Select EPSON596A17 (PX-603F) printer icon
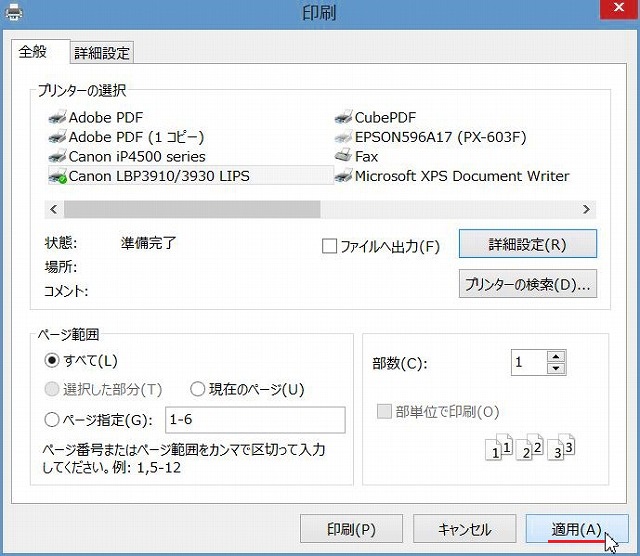640x556 pixels. tap(343, 137)
